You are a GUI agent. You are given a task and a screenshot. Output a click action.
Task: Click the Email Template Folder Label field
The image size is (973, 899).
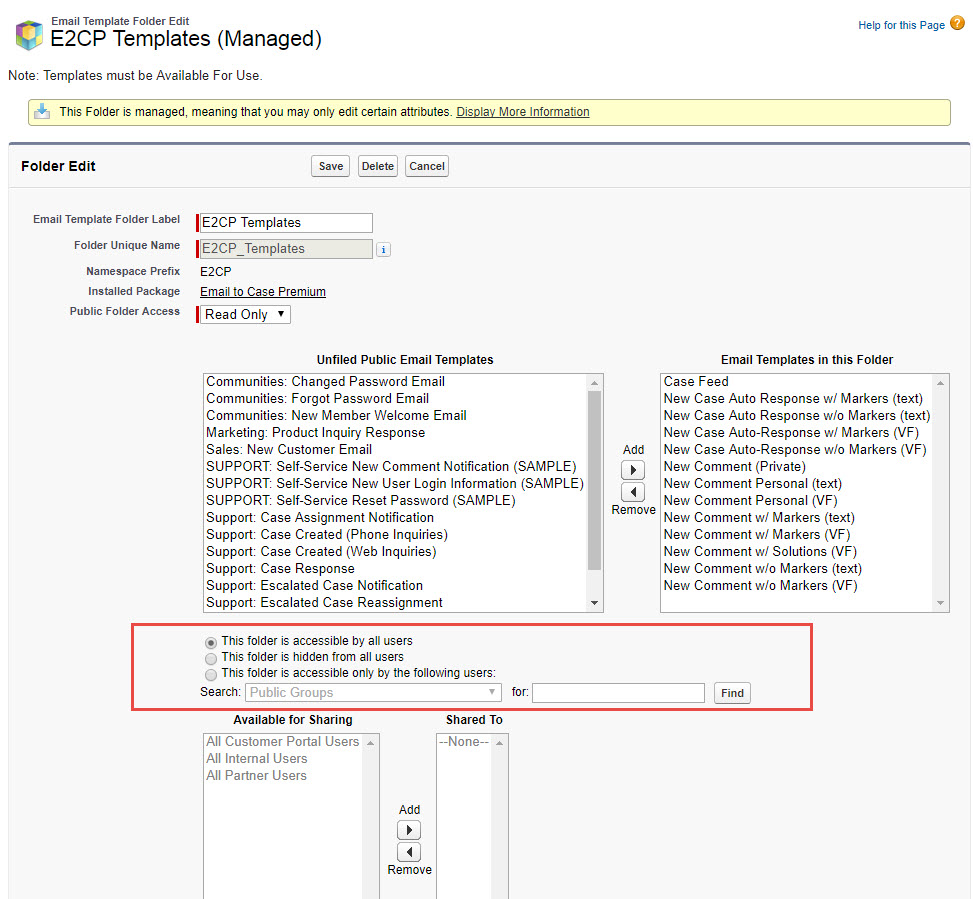point(286,223)
